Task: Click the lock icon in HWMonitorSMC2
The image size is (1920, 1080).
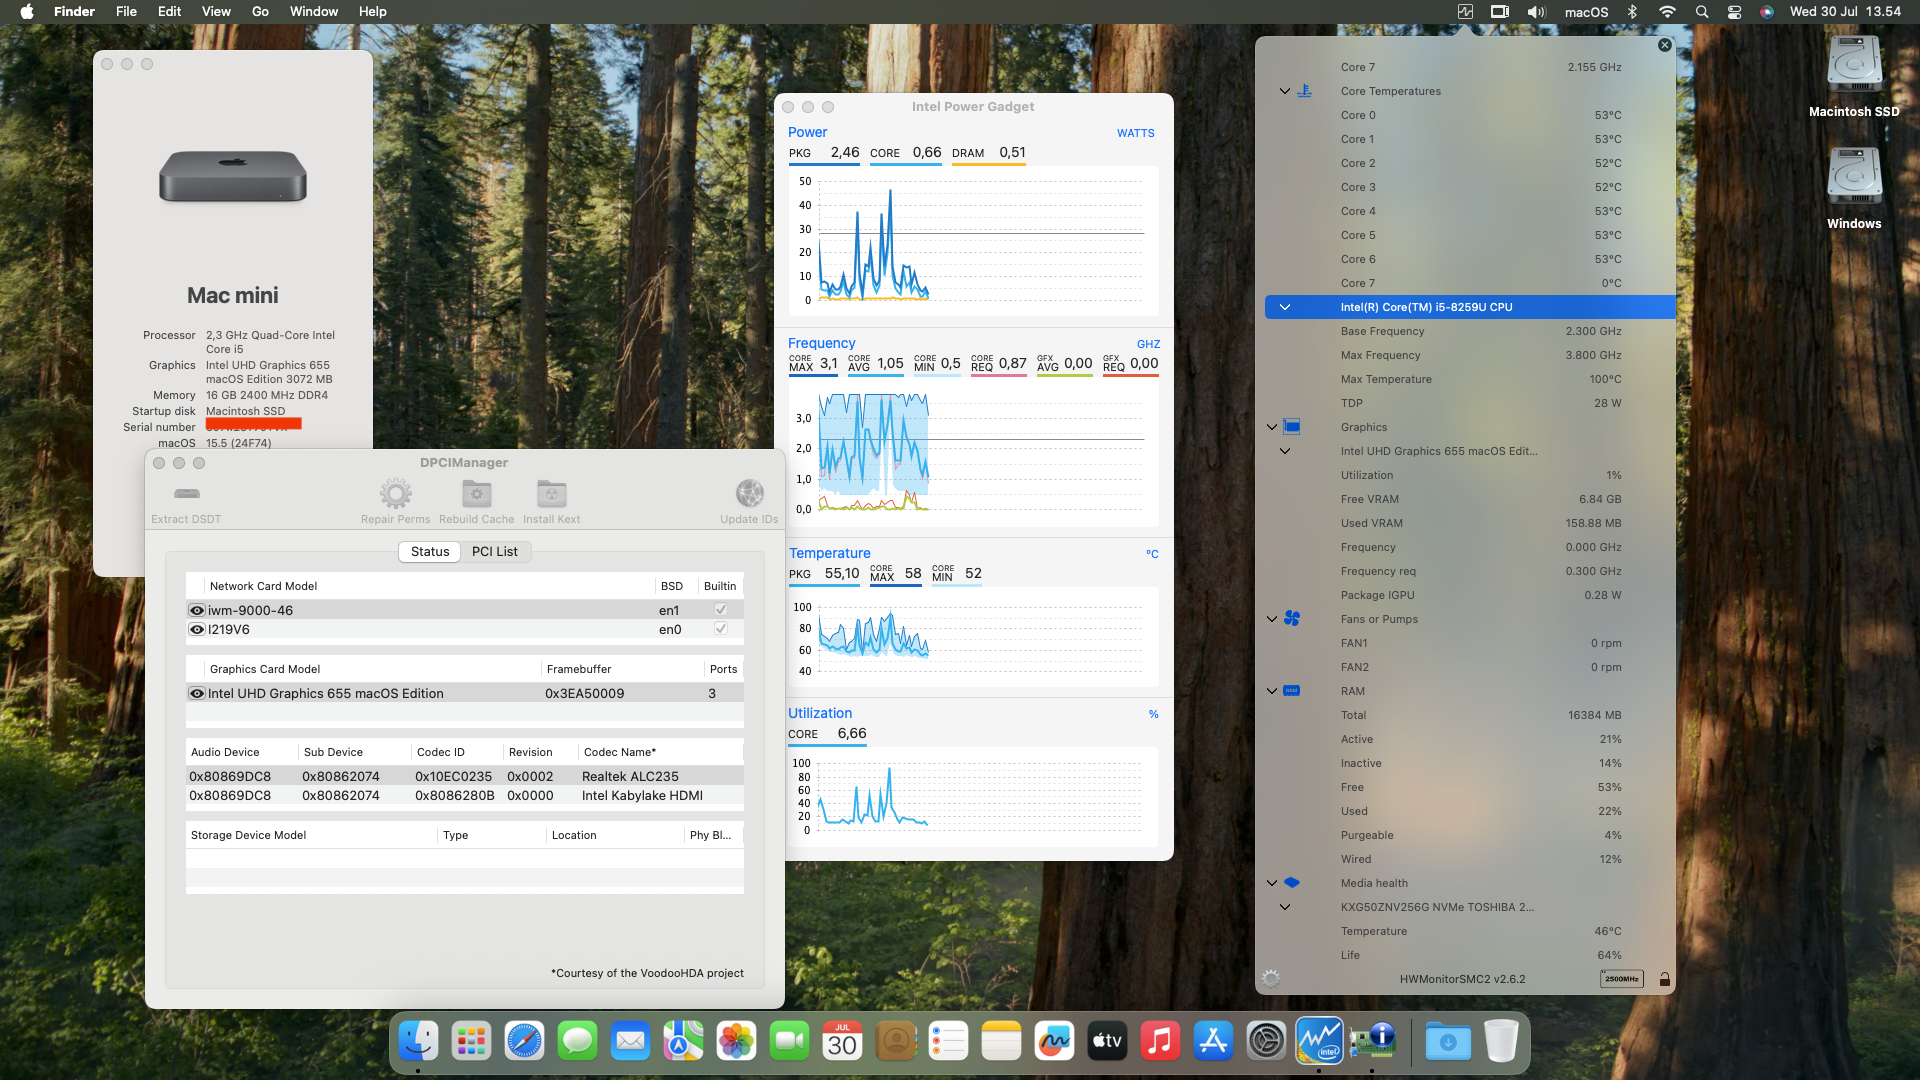Action: click(1665, 979)
